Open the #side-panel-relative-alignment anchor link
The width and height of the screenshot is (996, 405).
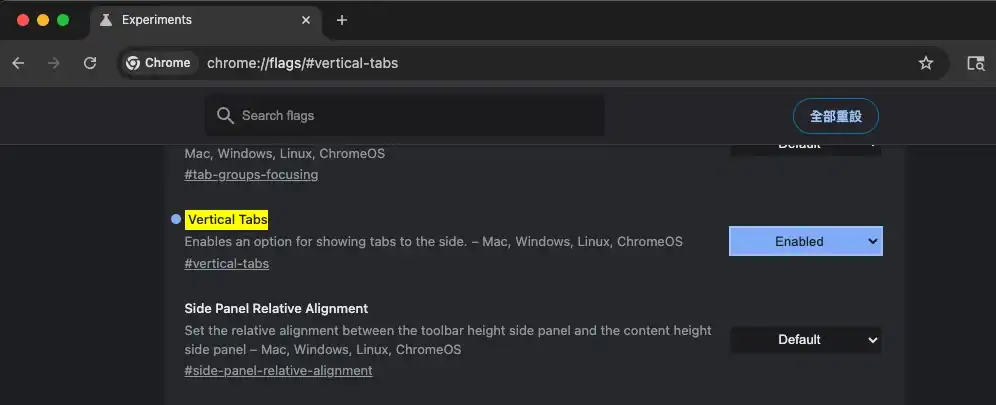click(278, 371)
